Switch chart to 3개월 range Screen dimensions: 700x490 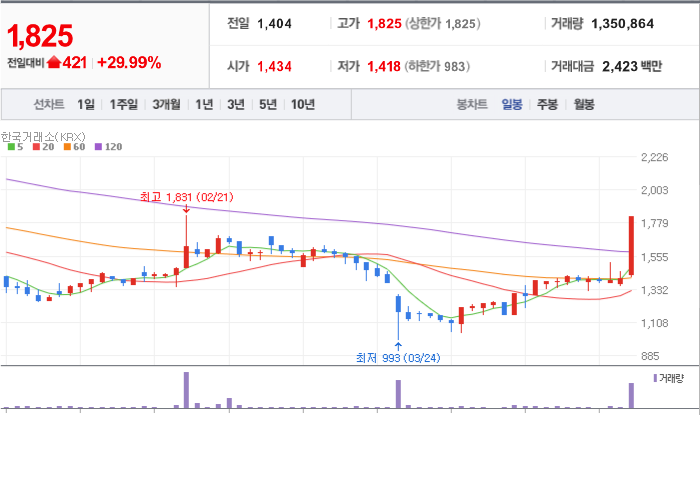pos(167,104)
